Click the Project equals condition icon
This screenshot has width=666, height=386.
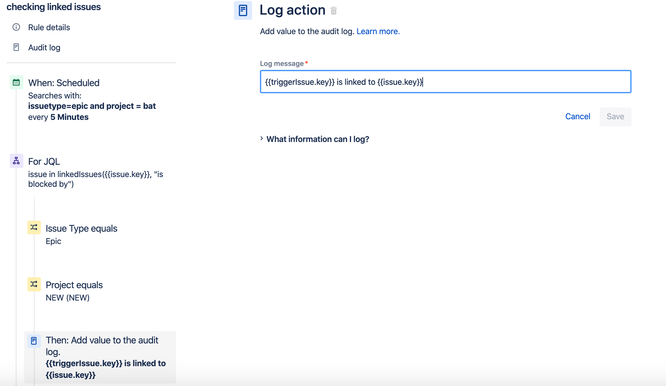pyautogui.click(x=34, y=284)
